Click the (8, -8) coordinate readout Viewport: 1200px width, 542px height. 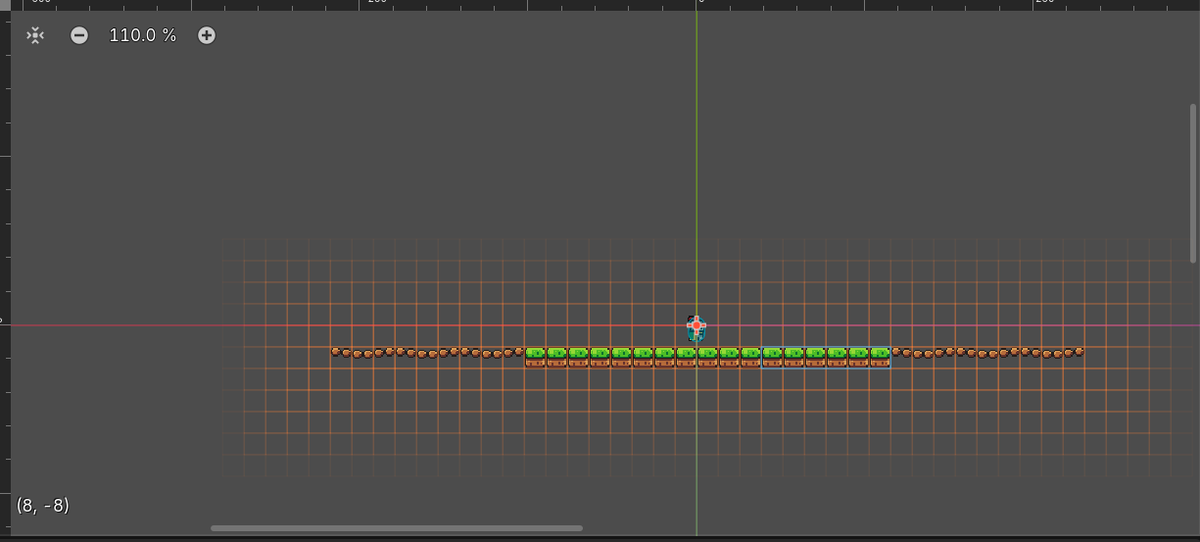pyautogui.click(x=42, y=505)
